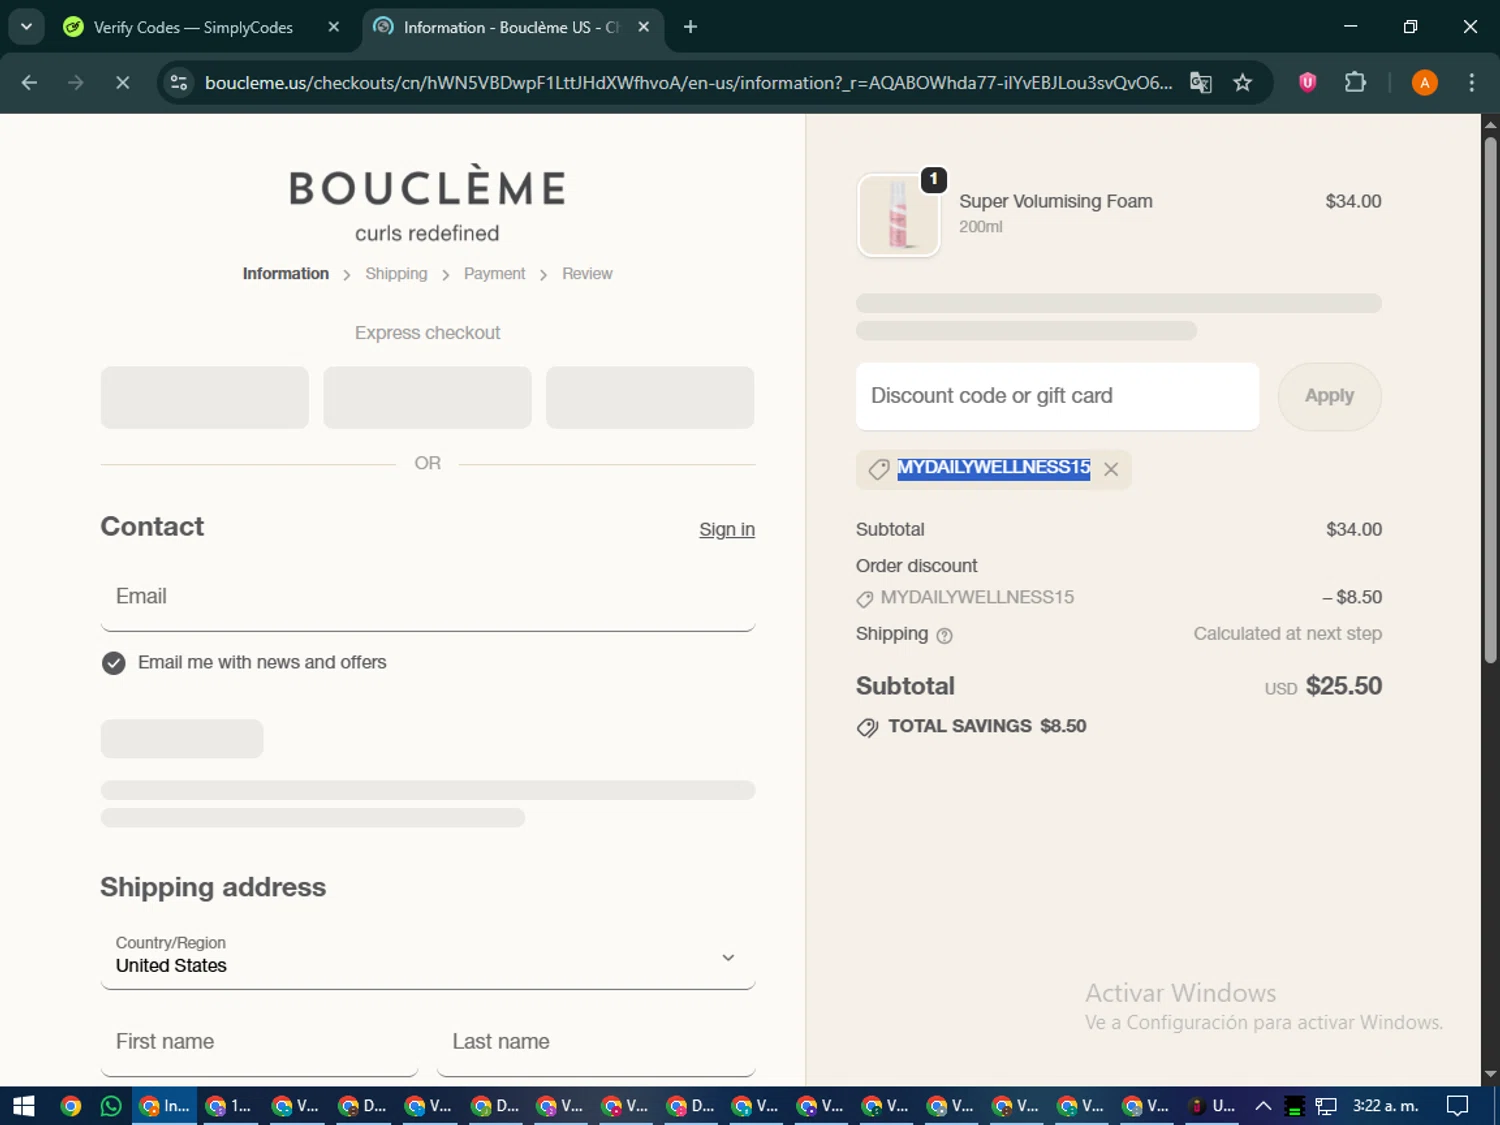The image size is (1500, 1125).
Task: Click the Apply discount button
Action: pyautogui.click(x=1329, y=396)
